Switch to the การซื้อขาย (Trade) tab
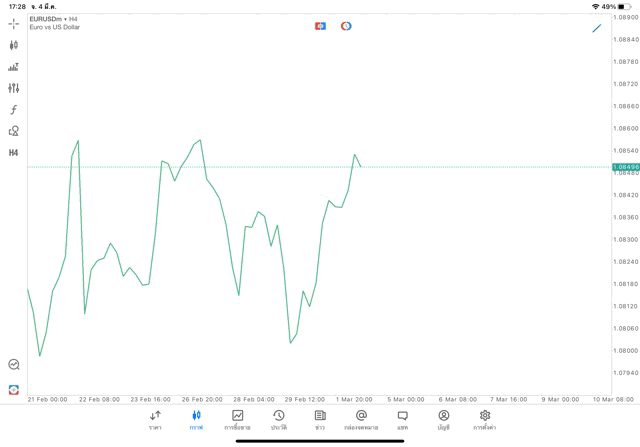640x447 pixels. click(x=237, y=420)
